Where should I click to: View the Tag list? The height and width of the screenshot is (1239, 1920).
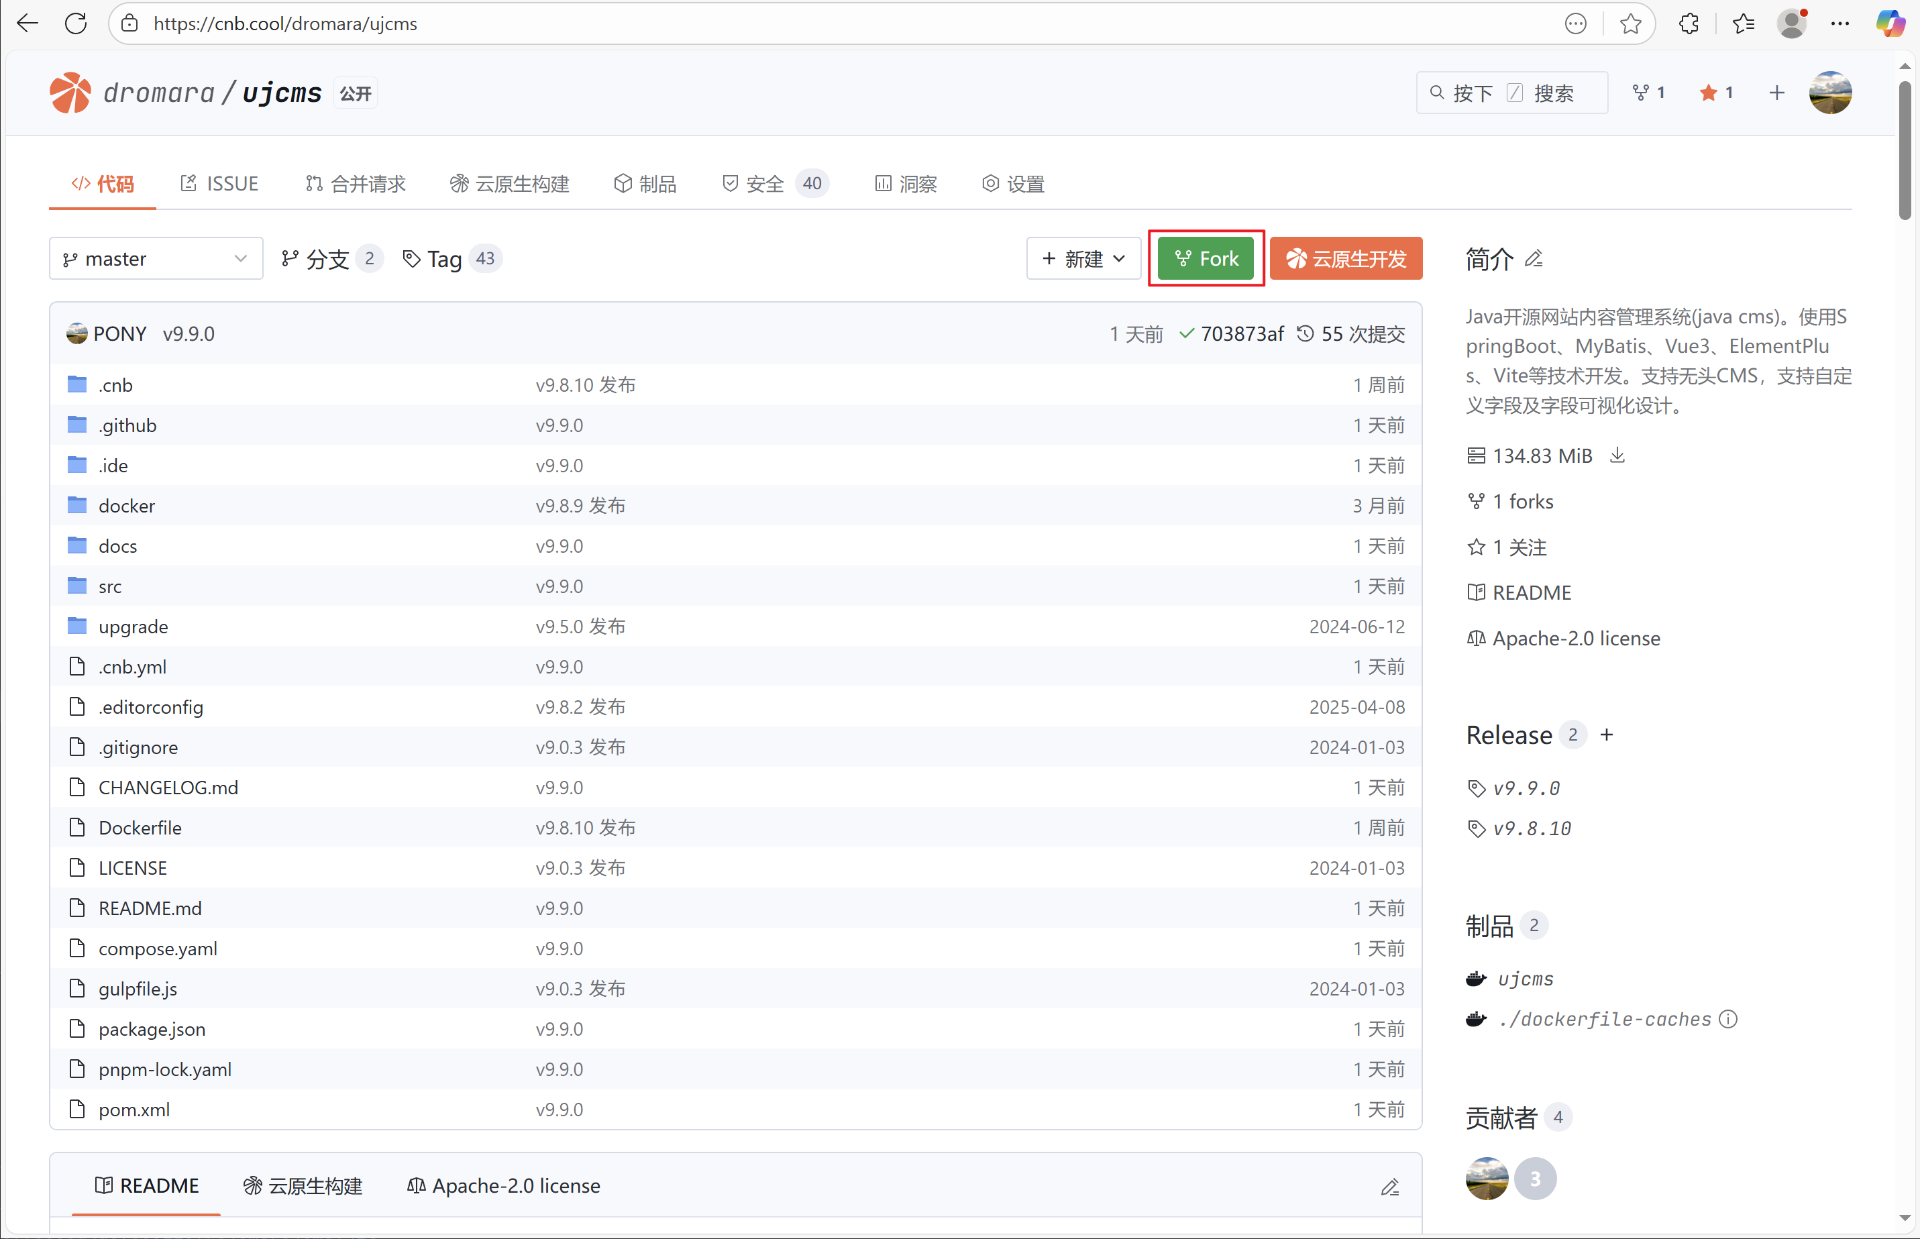(451, 259)
